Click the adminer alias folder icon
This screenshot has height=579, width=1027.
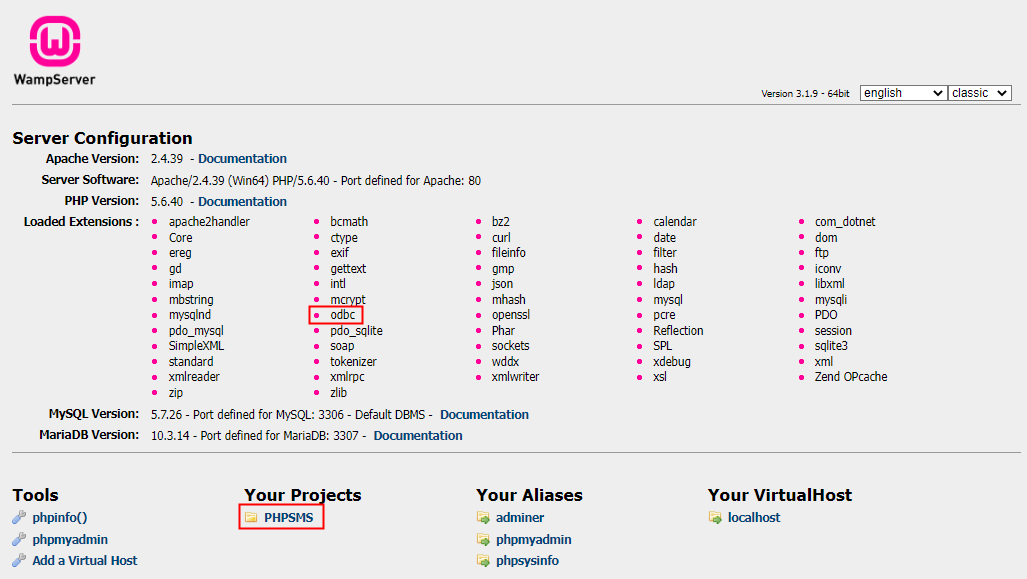pos(484,518)
